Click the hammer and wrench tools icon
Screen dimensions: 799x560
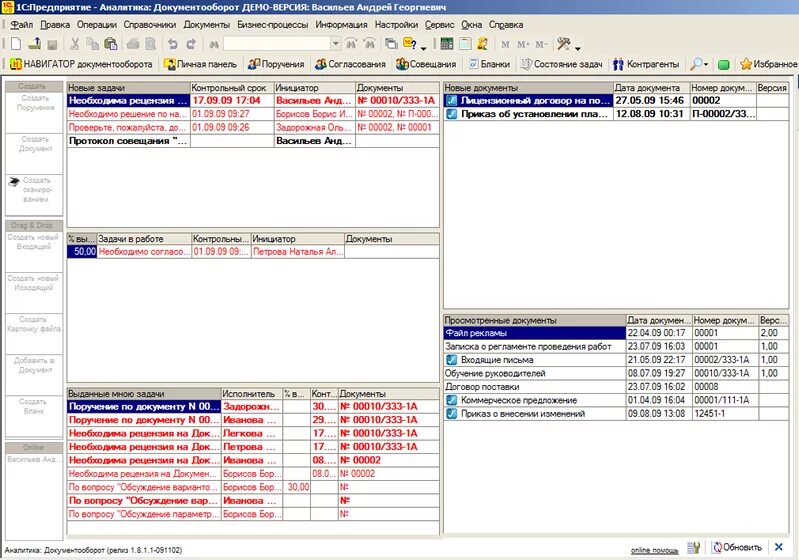pos(564,44)
